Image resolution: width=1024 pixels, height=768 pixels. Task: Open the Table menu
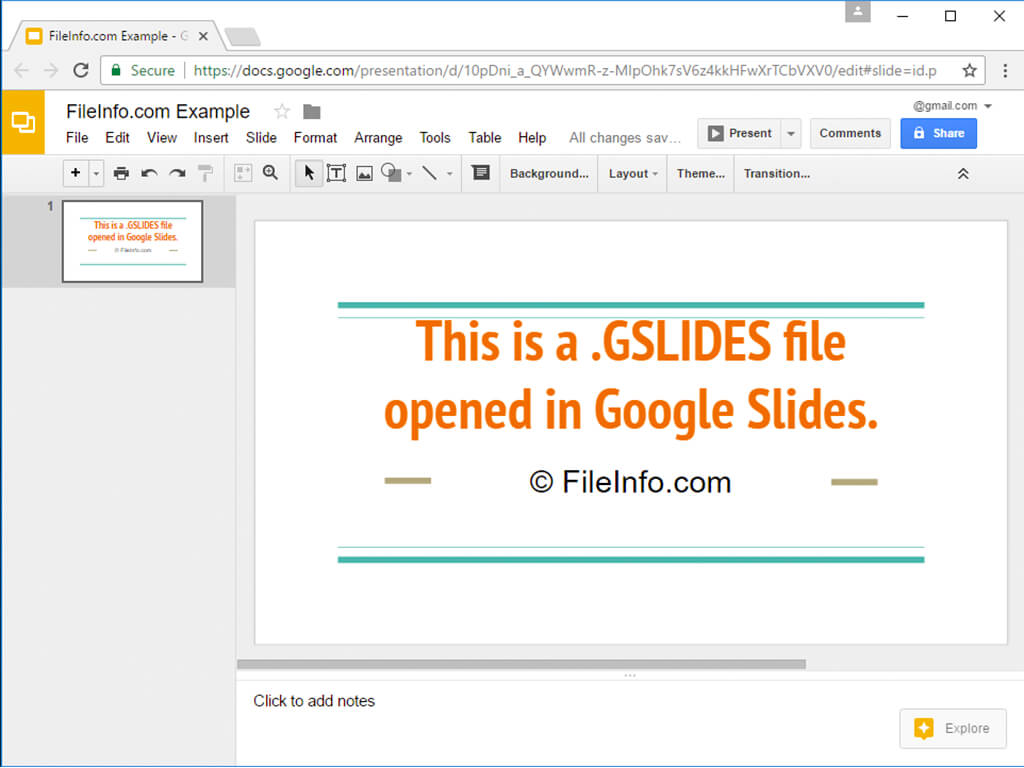(x=485, y=138)
